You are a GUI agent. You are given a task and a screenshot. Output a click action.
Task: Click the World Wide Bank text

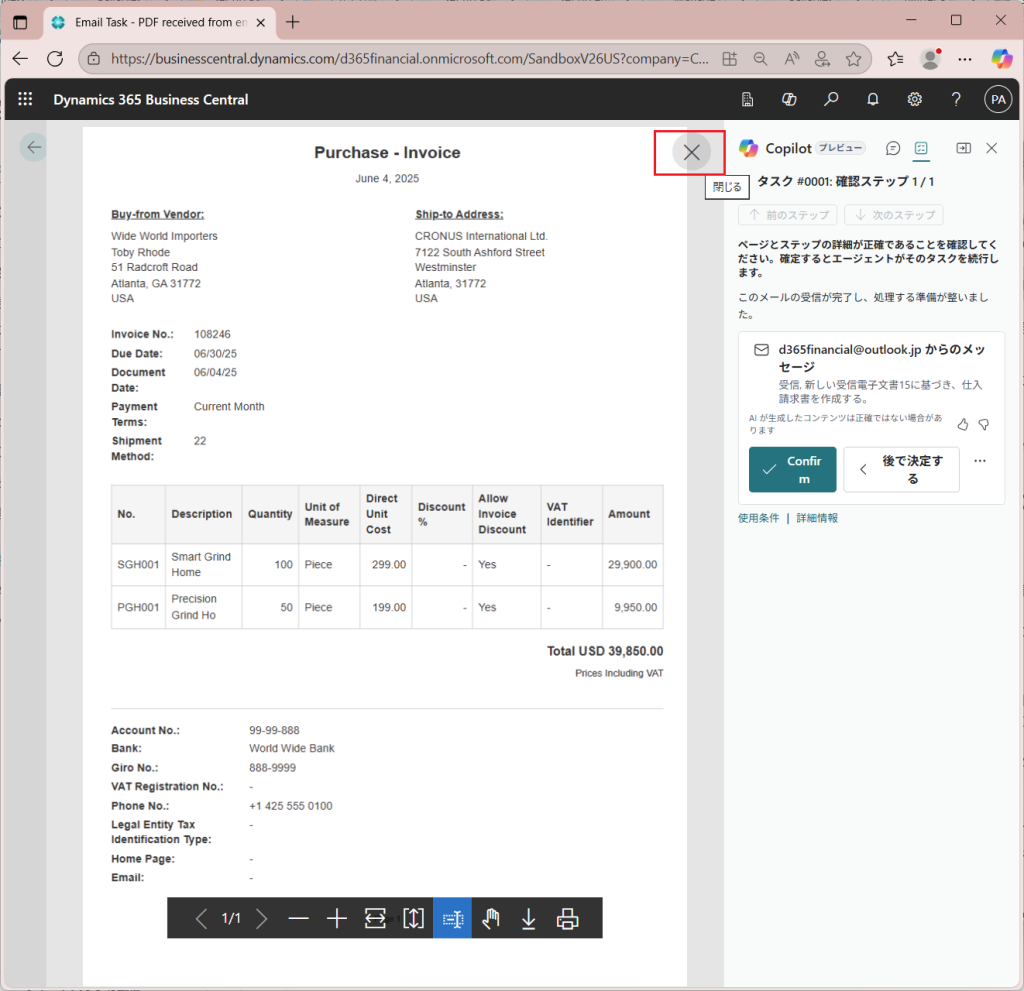point(291,749)
